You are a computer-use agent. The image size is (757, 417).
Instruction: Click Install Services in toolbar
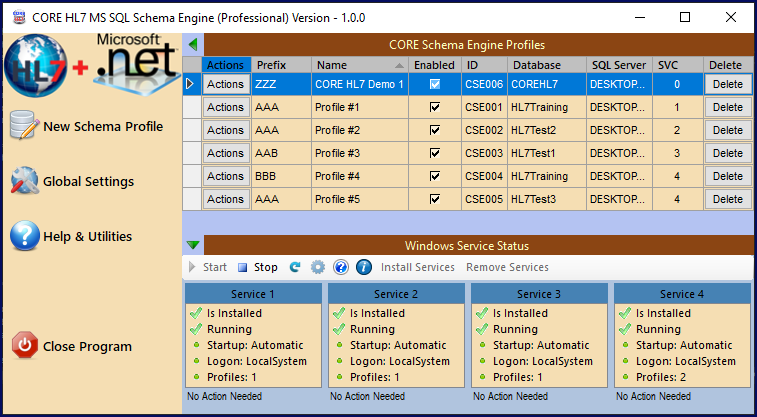click(x=418, y=267)
